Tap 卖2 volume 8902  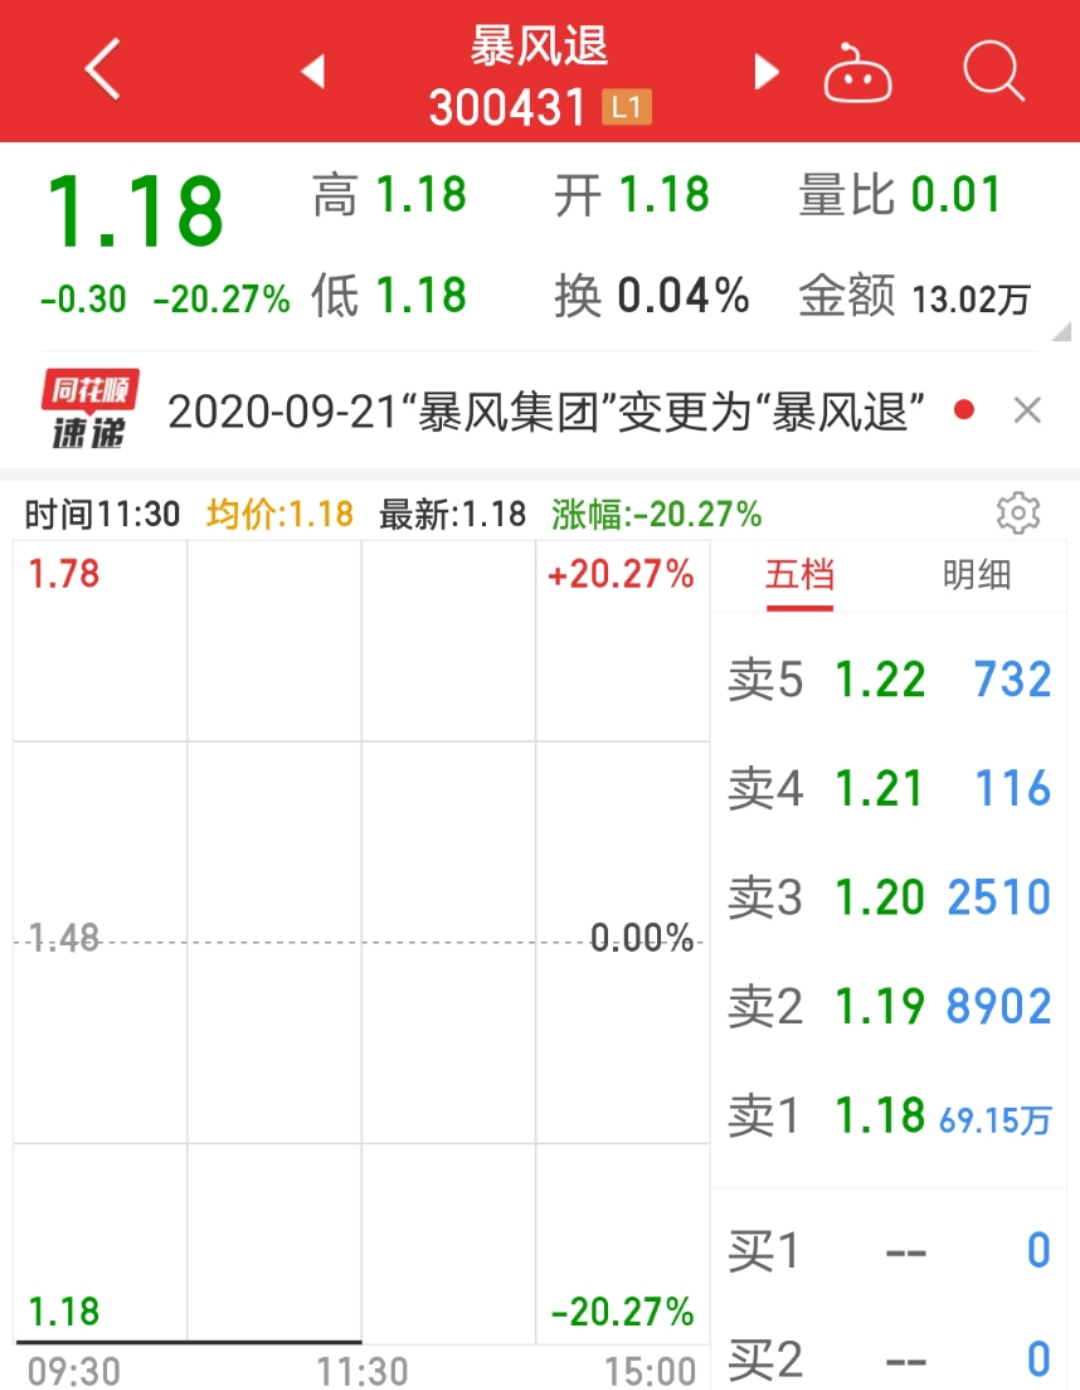[x=999, y=1006]
